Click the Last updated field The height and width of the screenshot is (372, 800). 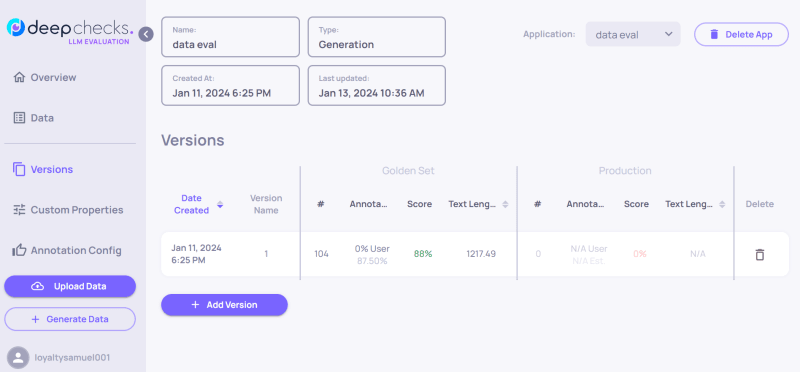coord(377,85)
